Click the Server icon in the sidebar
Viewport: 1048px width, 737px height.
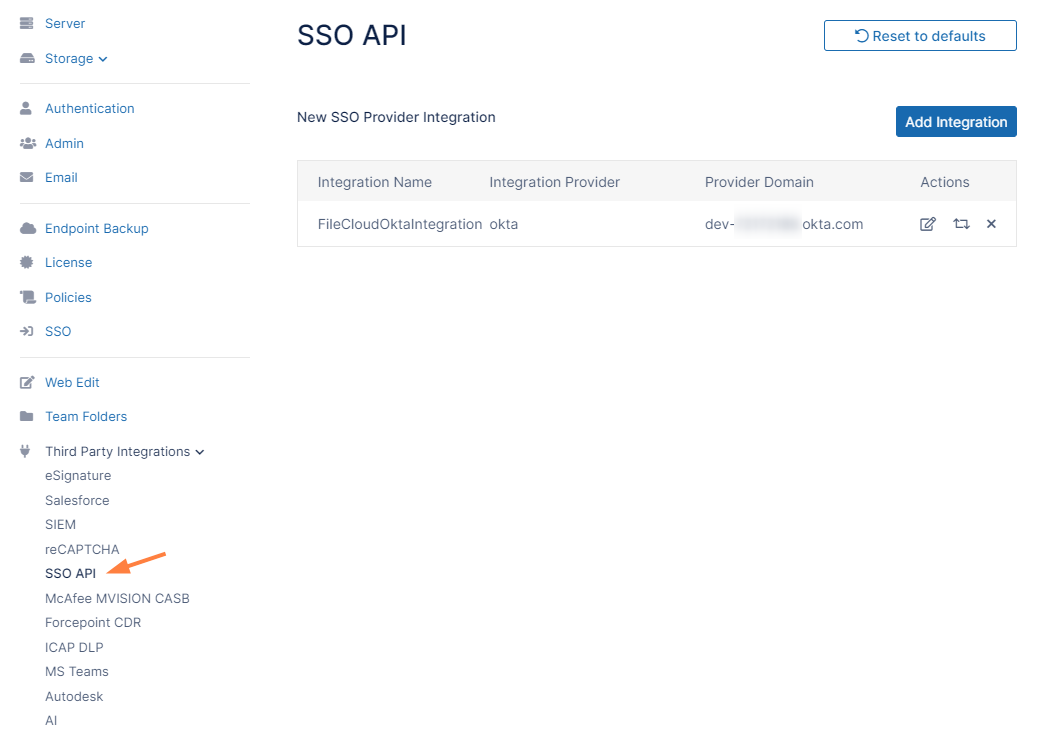coord(27,23)
